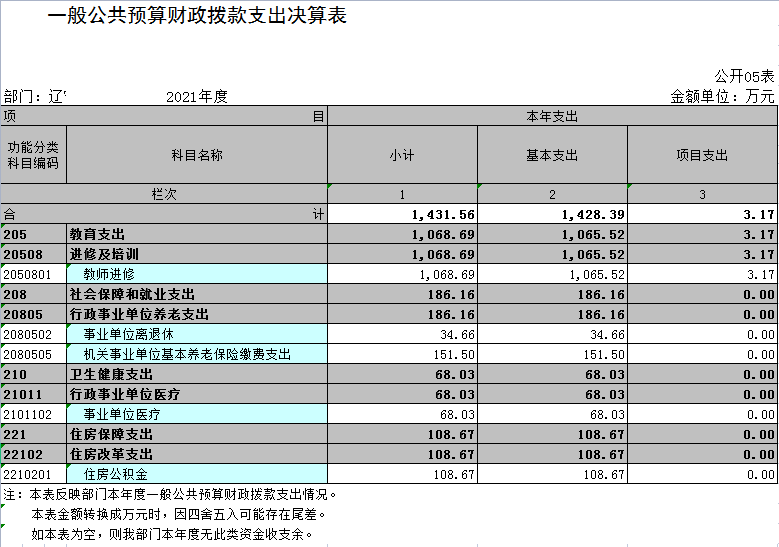
Task: Click 住房公积金 小计 value 108.67
Action: [x=402, y=474]
